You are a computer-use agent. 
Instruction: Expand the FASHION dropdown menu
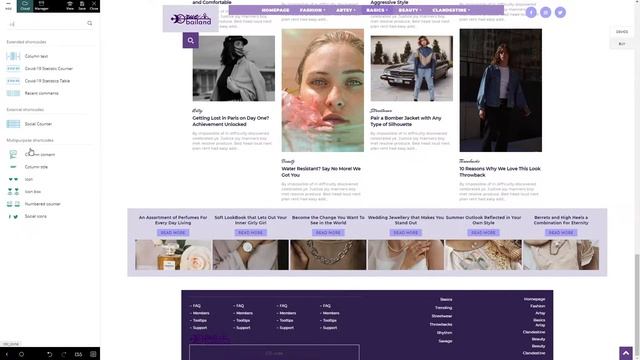click(x=313, y=10)
